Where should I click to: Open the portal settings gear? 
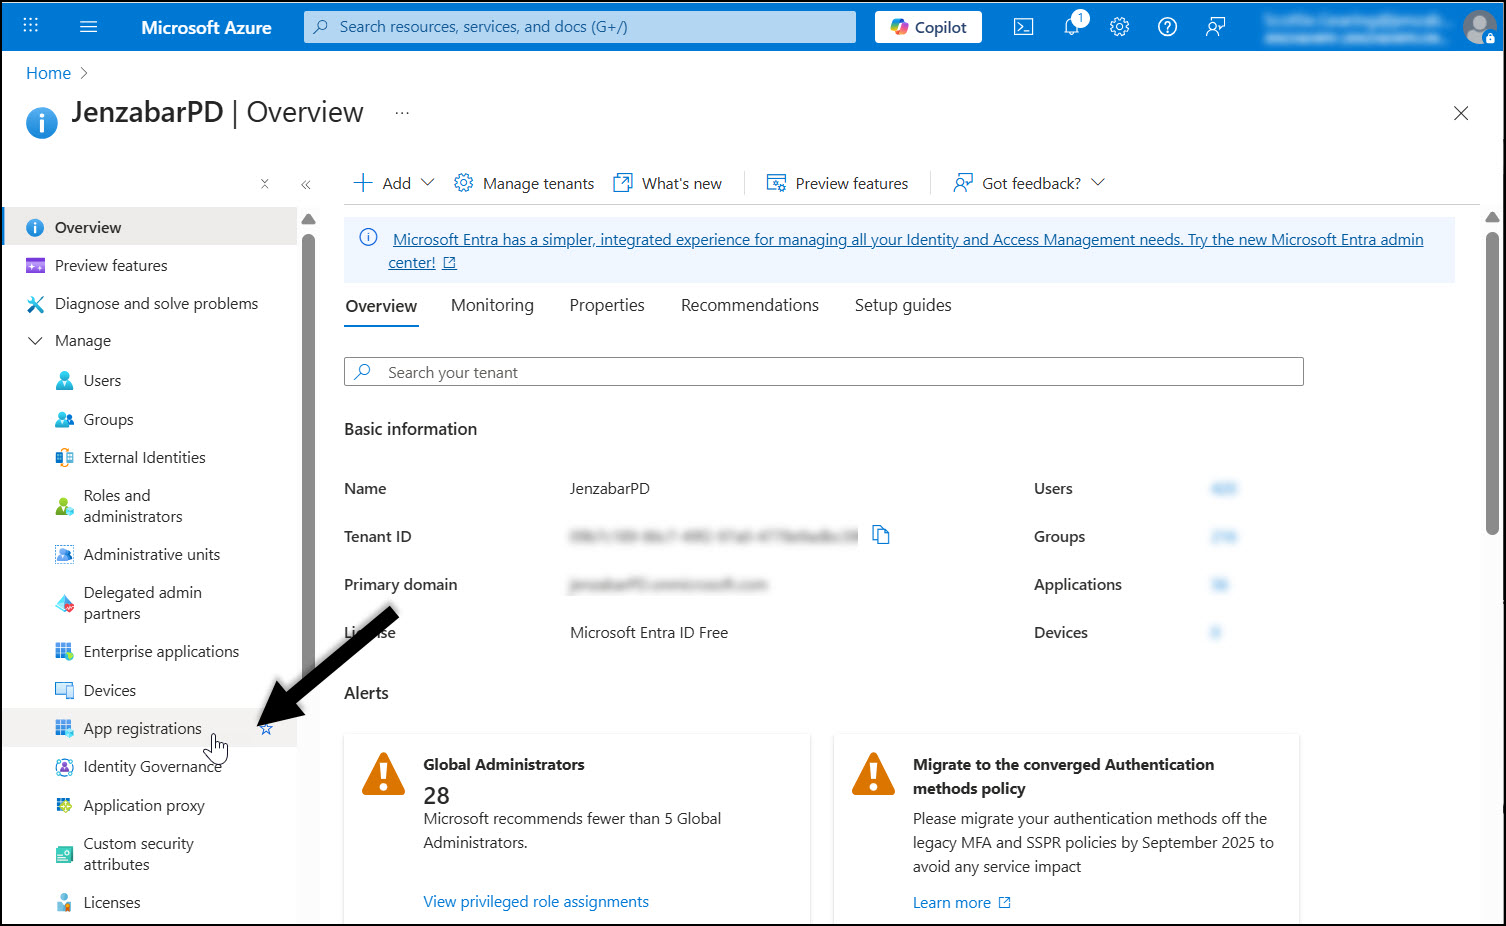(x=1119, y=27)
